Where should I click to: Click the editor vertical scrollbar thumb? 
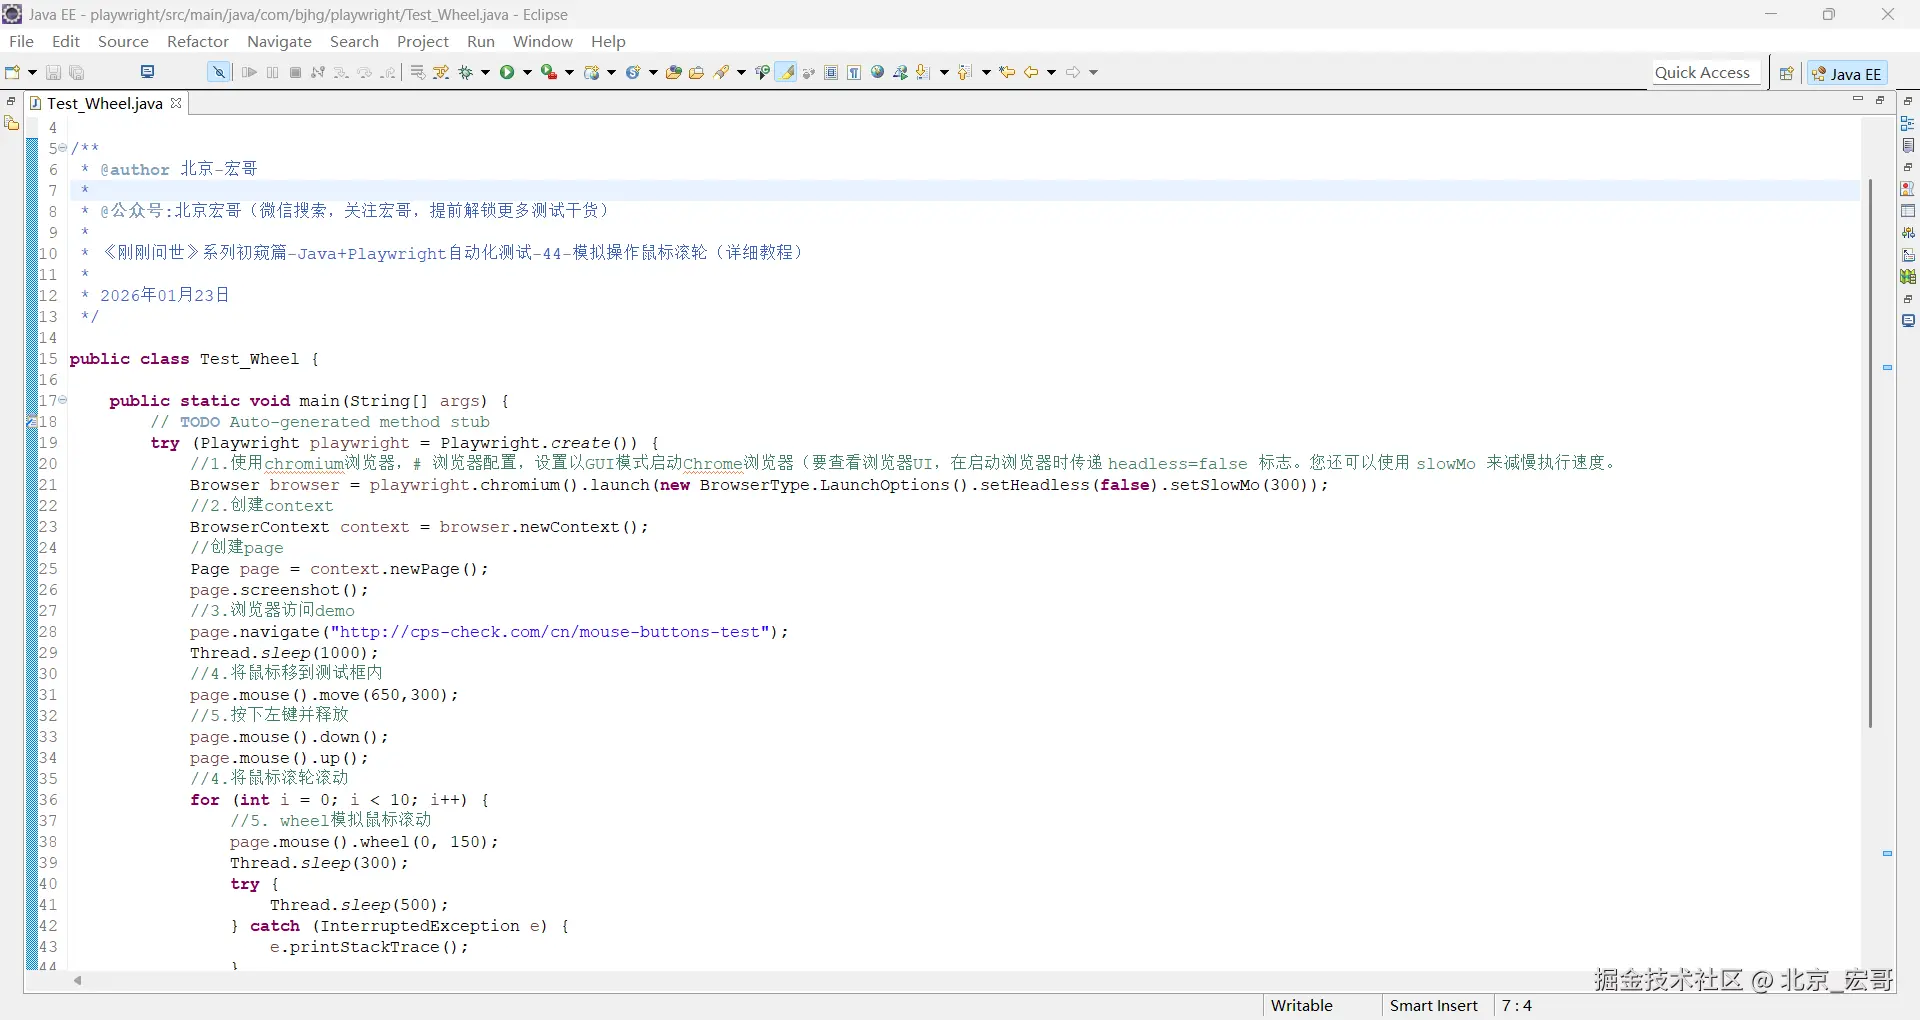[x=1870, y=453]
